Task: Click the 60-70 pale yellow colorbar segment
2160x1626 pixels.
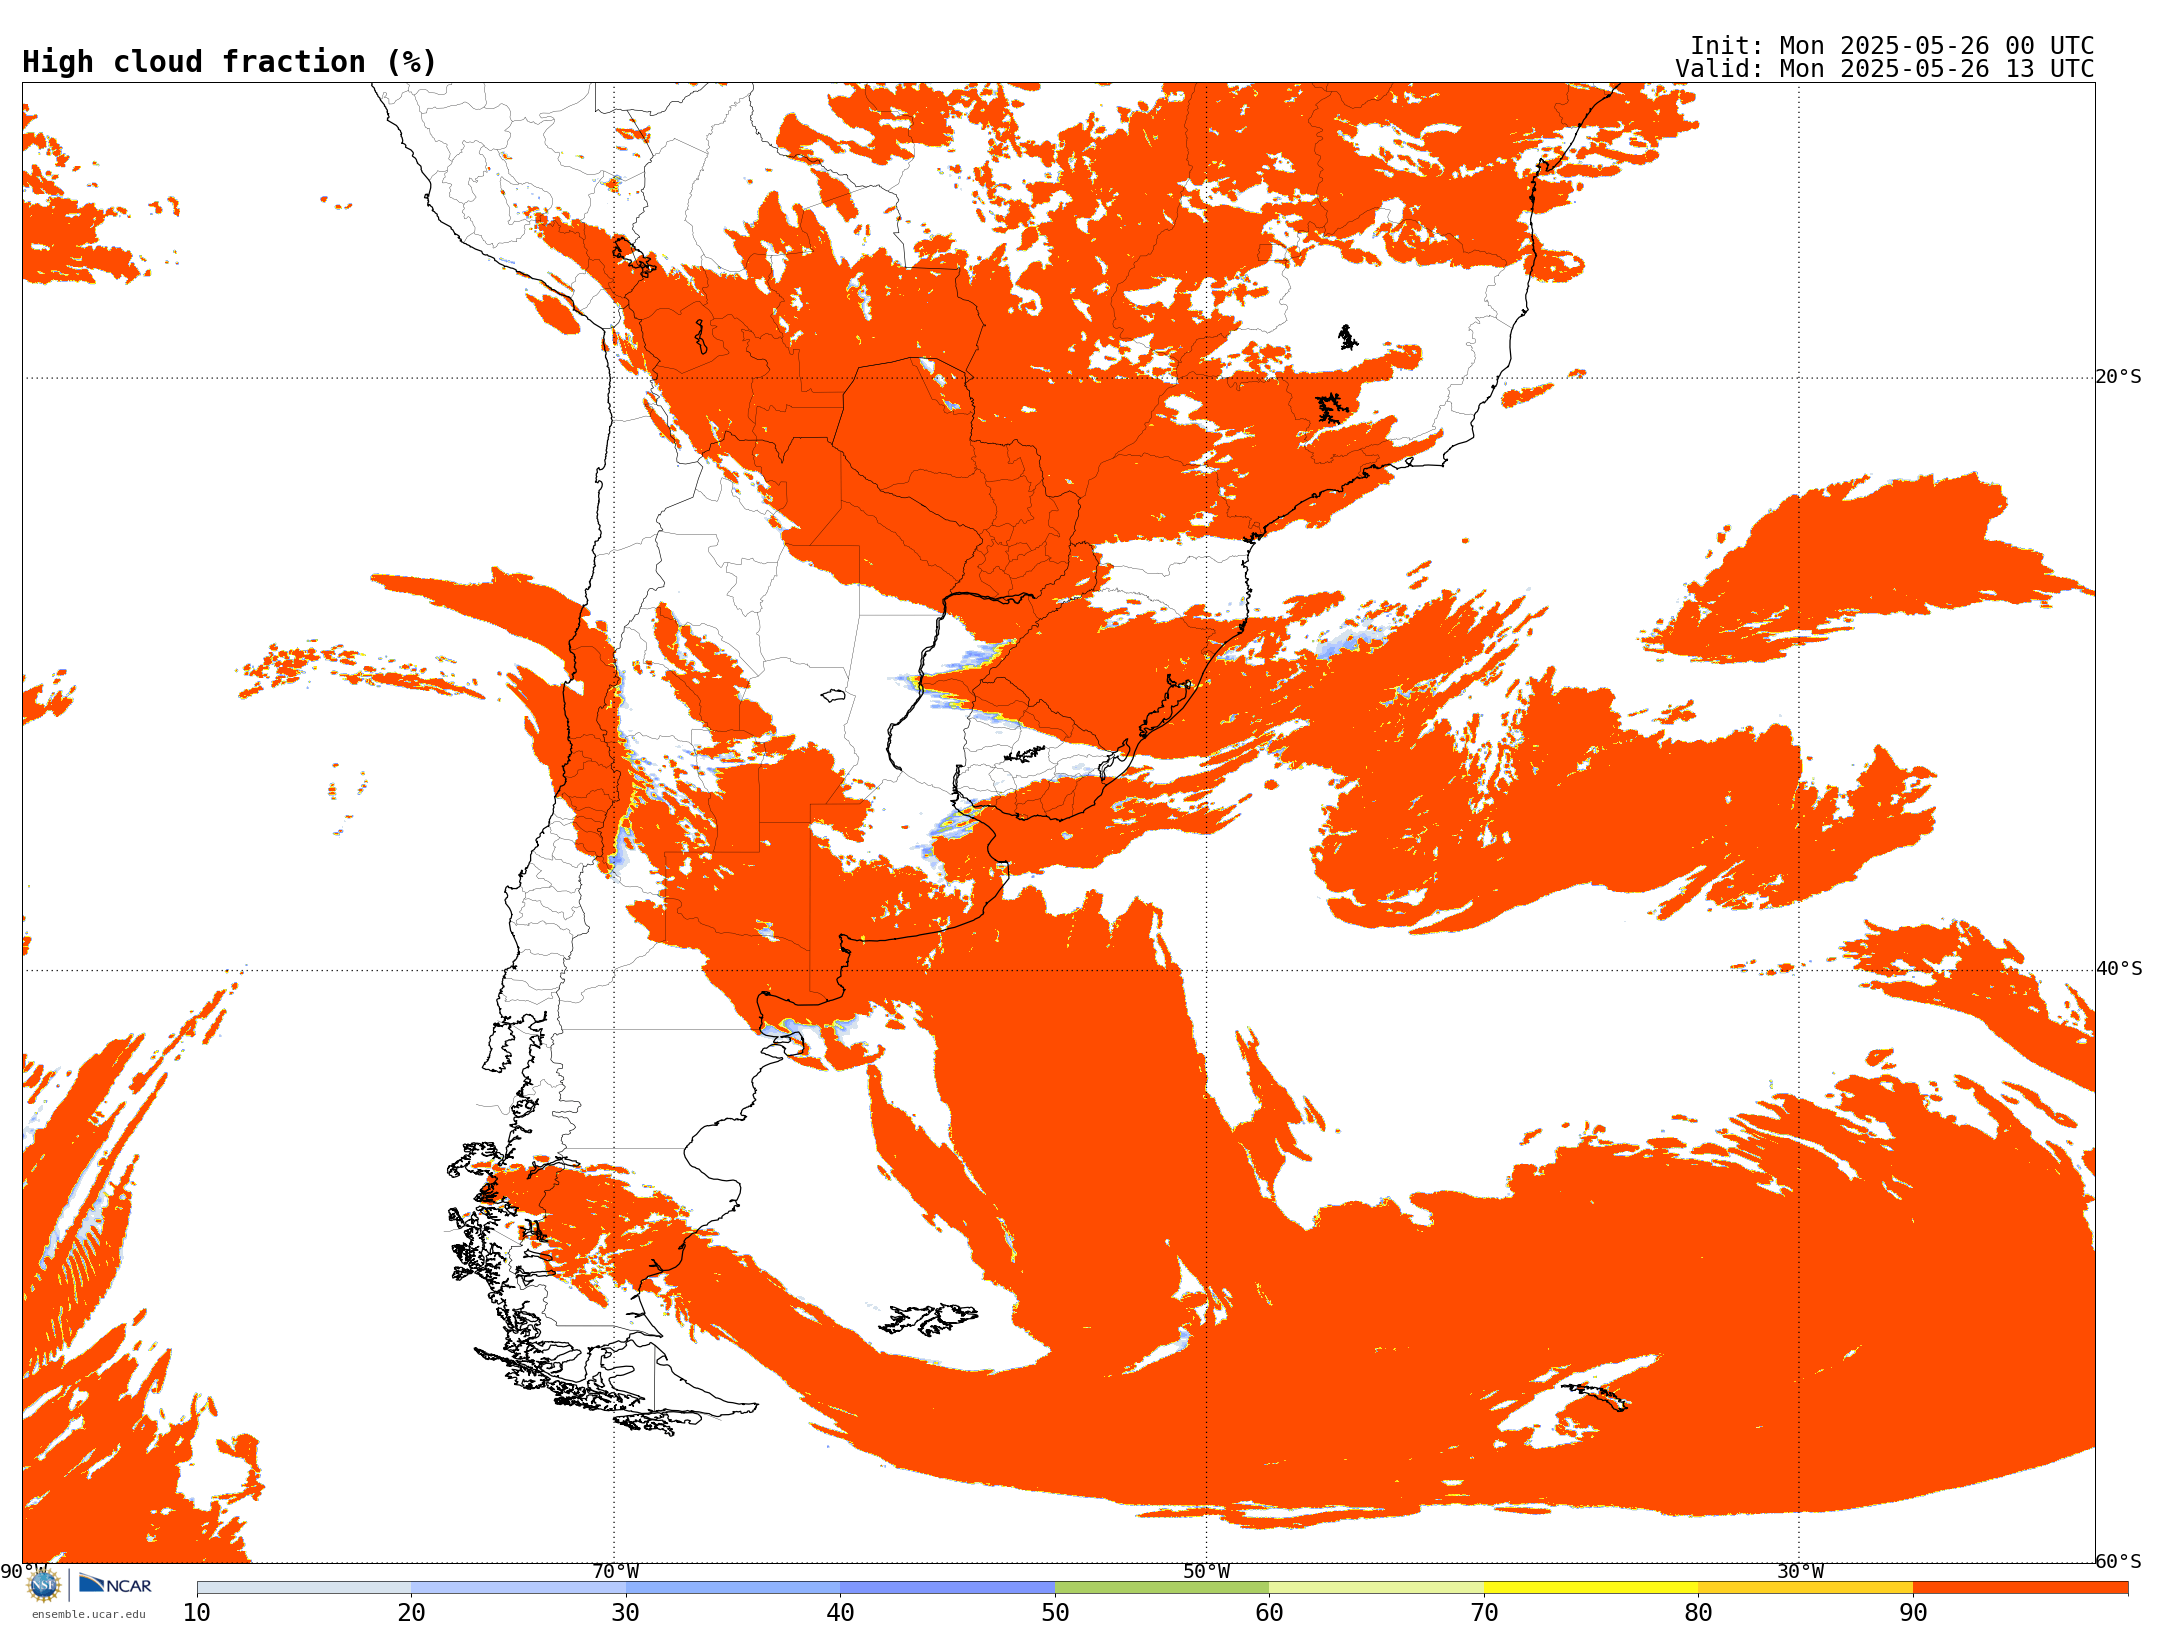Action: (x=1376, y=1588)
